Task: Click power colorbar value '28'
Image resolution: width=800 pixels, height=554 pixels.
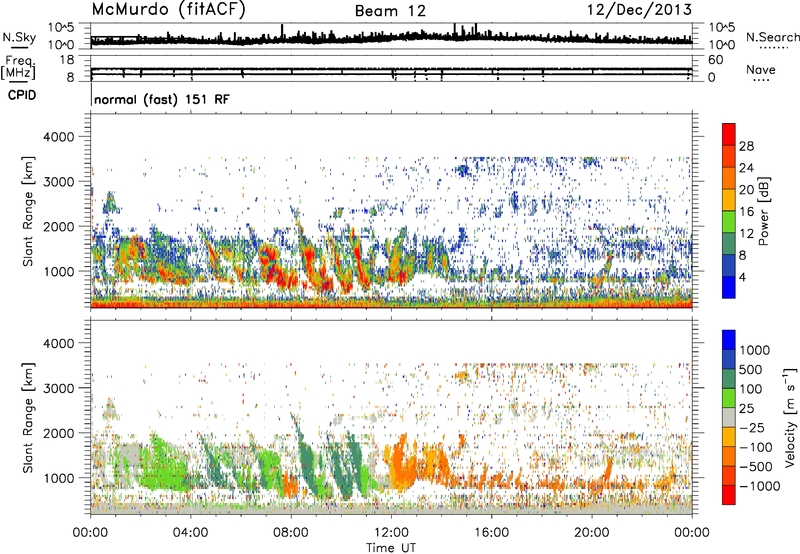Action: [x=746, y=146]
